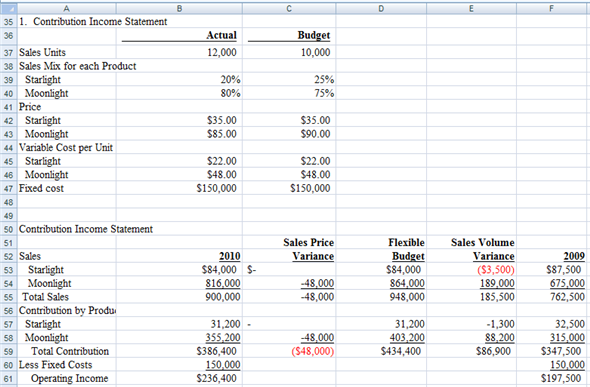Select actual sales units value 12,000
Screen dimensions: 590x387
(x=222, y=52)
